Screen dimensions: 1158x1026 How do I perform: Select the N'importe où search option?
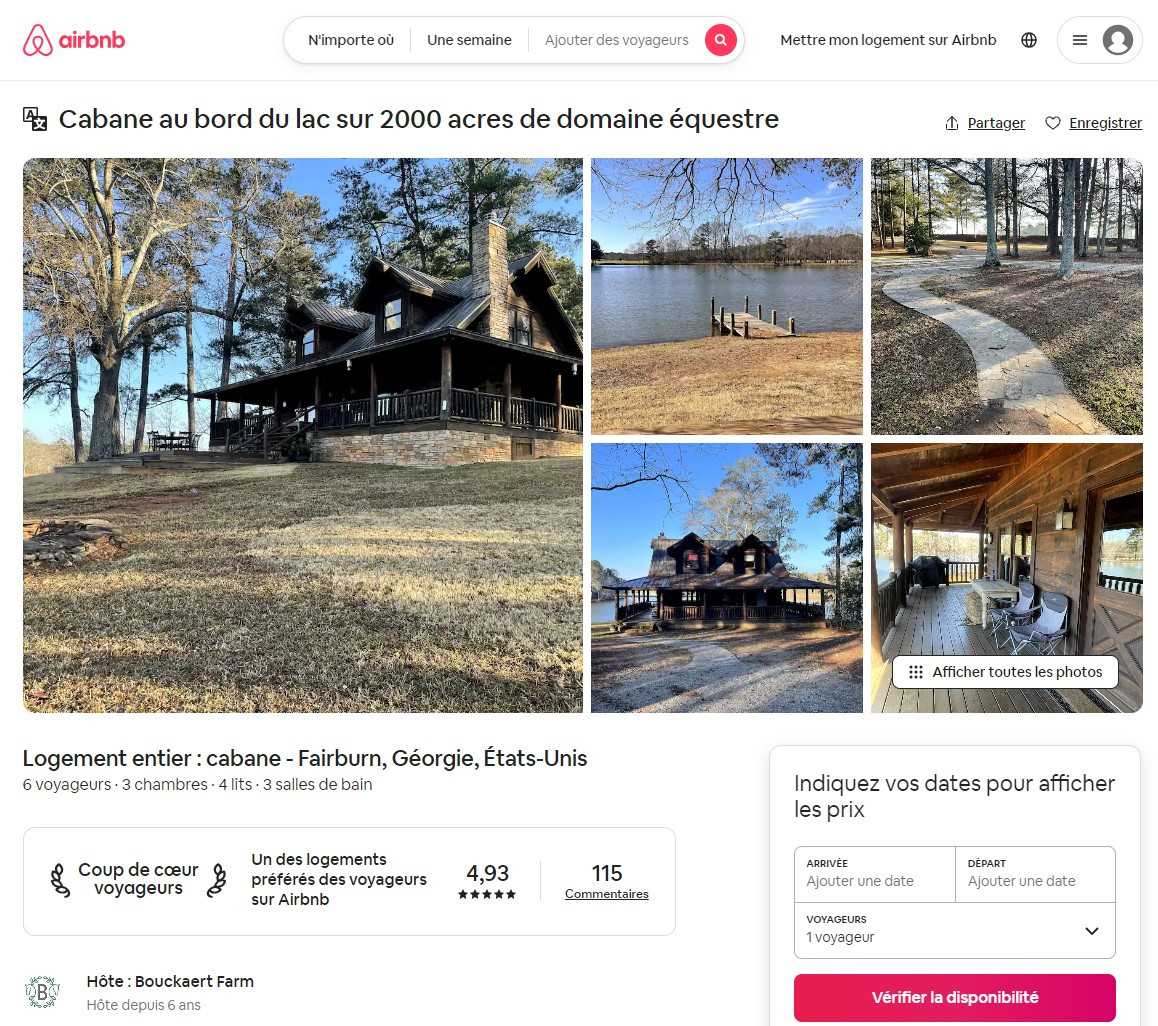[351, 40]
